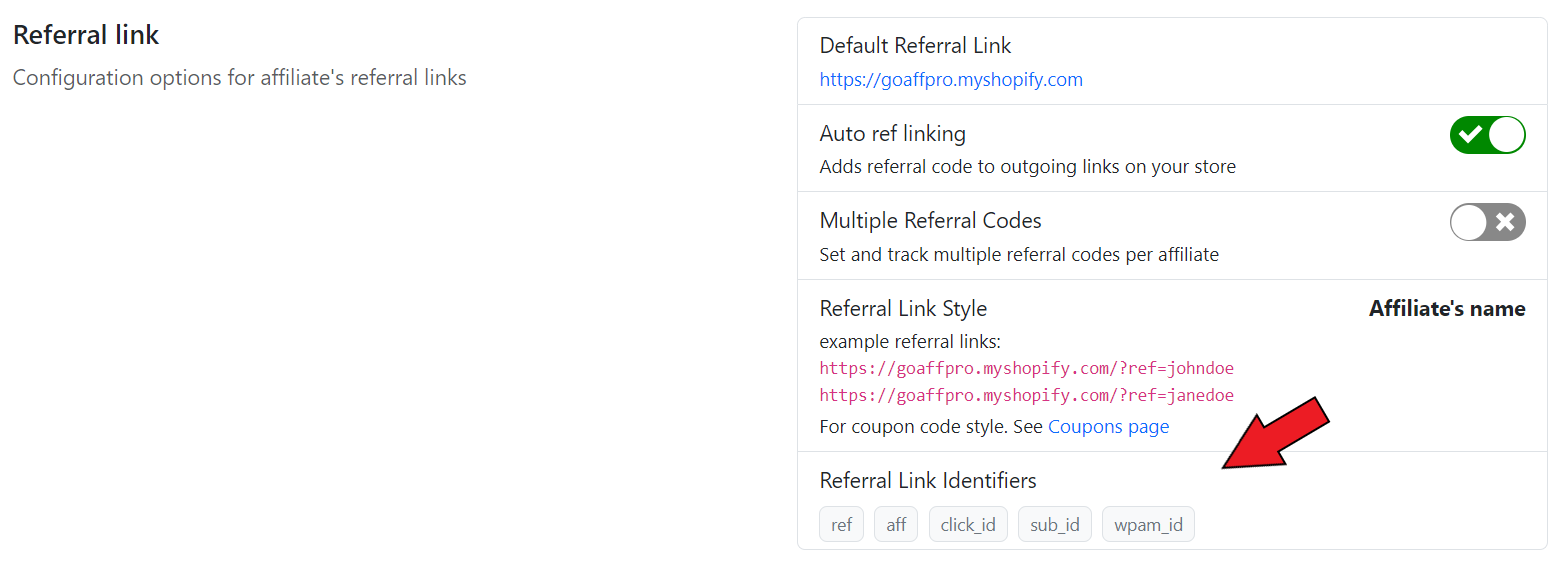The height and width of the screenshot is (576, 1563).
Task: Click the red arrow annotation
Action: point(1275,433)
